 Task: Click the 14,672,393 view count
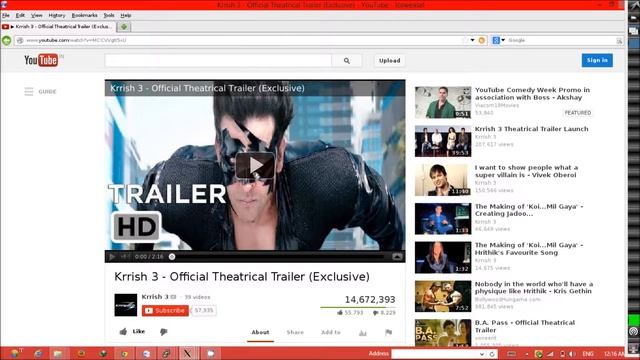tap(370, 300)
